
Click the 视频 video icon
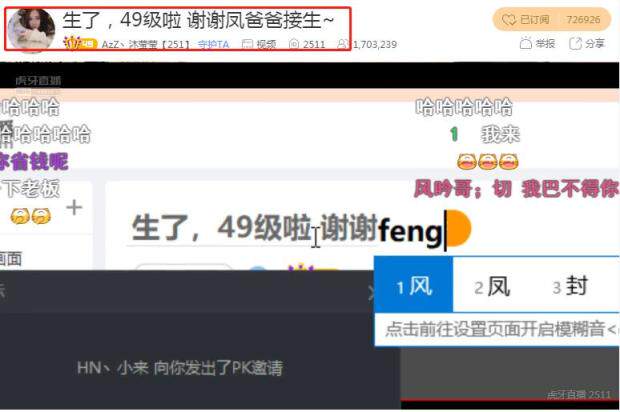(248, 44)
